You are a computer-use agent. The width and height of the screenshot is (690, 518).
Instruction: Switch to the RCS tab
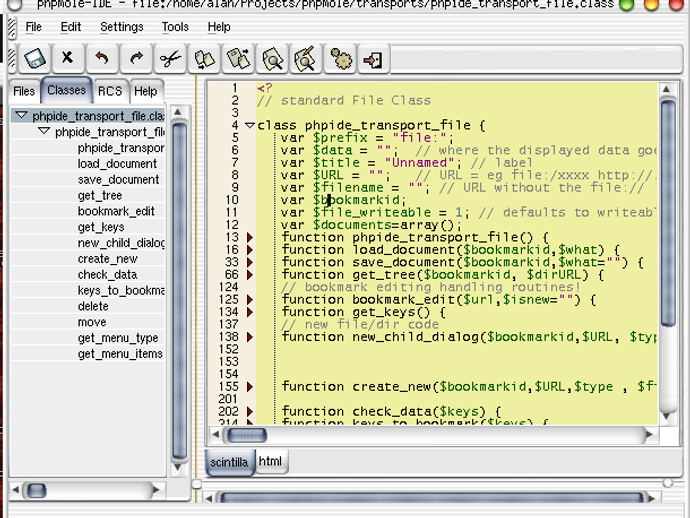click(x=110, y=92)
